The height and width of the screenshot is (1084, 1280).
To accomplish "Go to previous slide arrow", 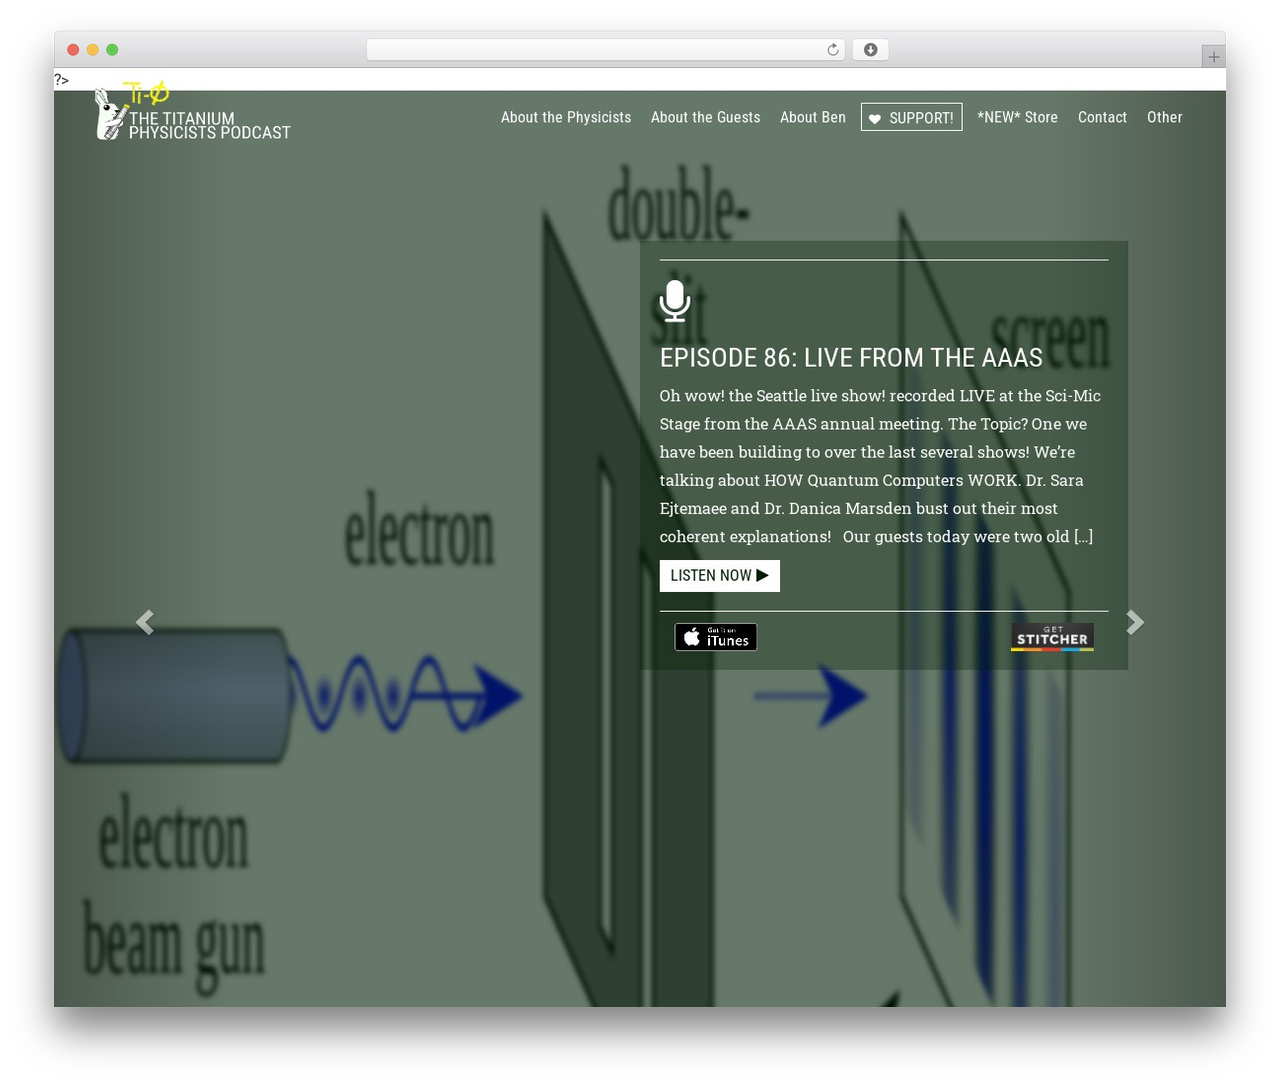I will point(145,622).
